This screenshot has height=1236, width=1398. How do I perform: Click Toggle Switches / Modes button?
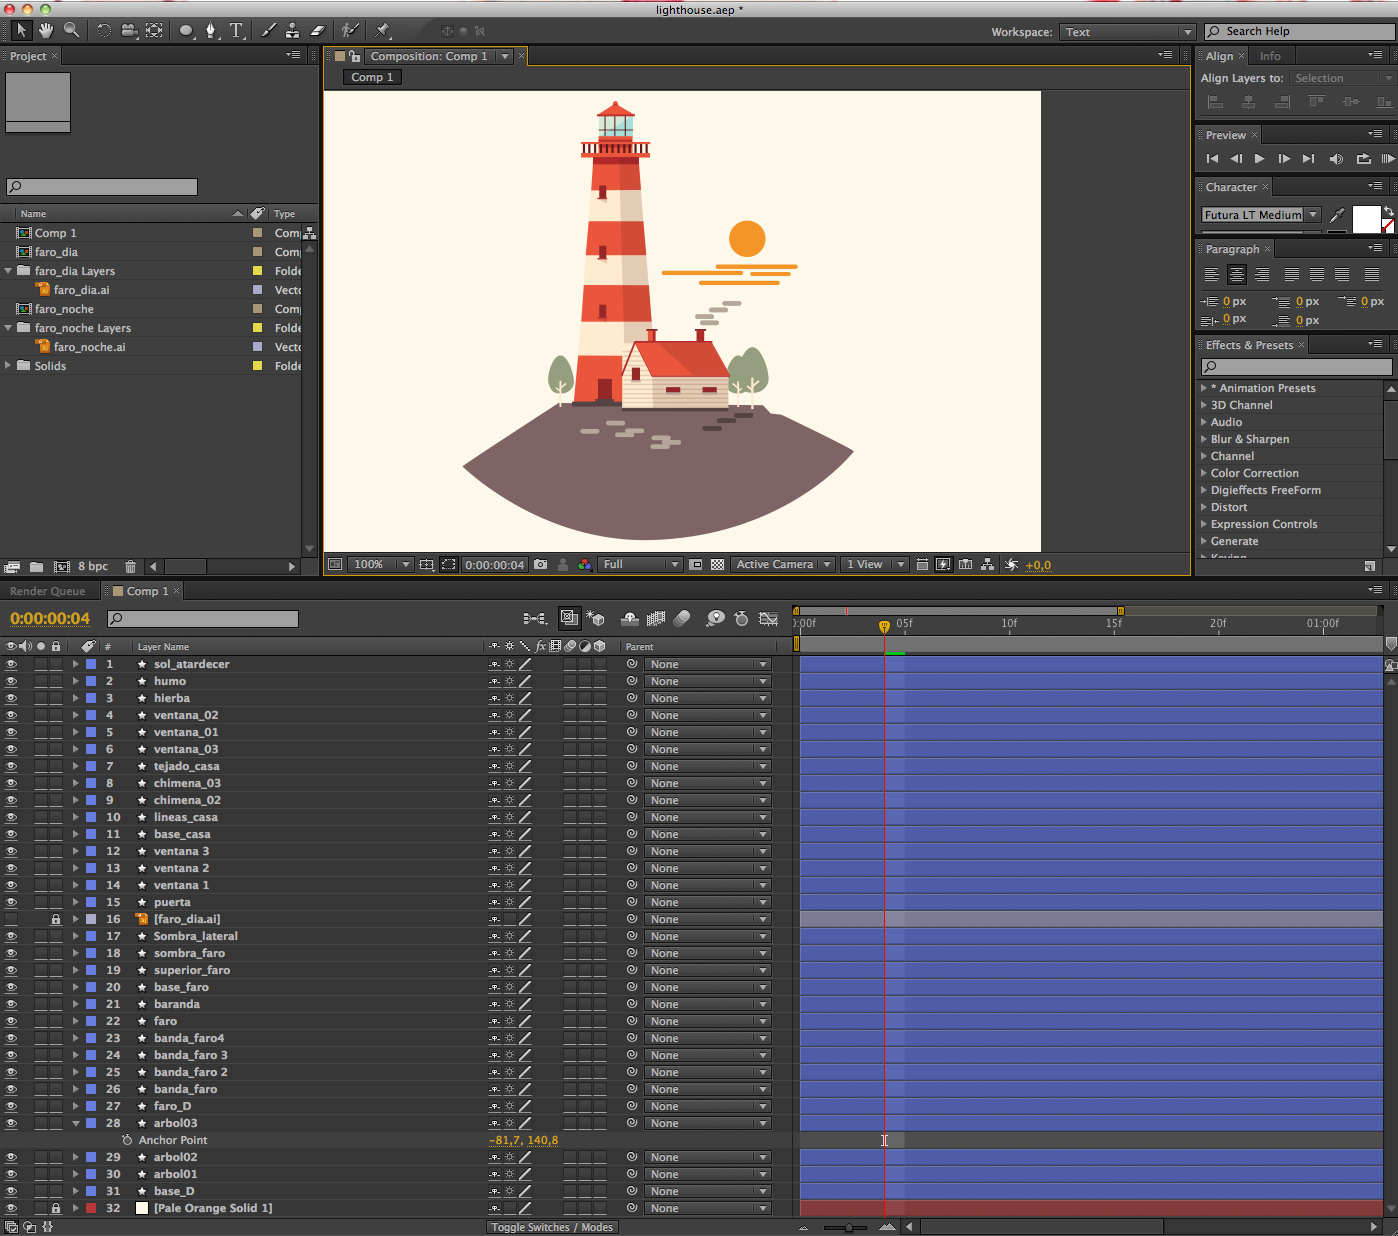click(552, 1227)
